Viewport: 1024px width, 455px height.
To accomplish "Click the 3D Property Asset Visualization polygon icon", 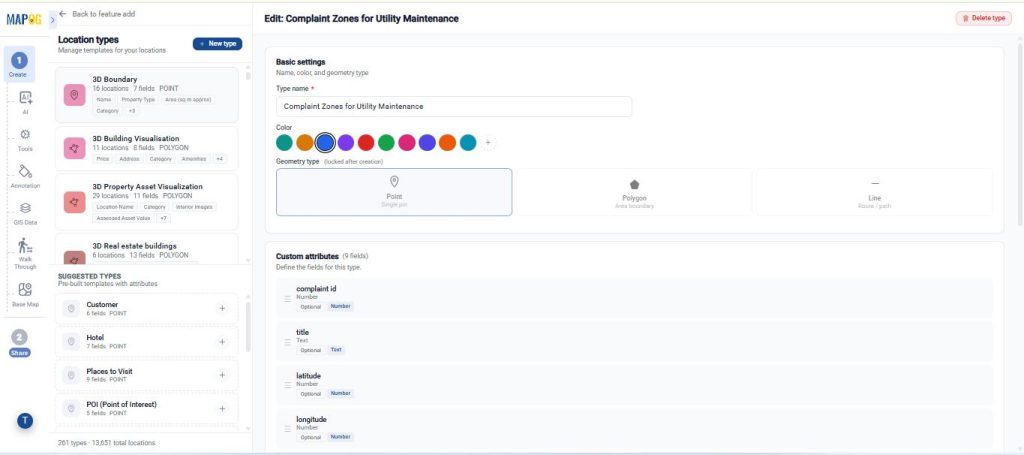I will [x=74, y=202].
